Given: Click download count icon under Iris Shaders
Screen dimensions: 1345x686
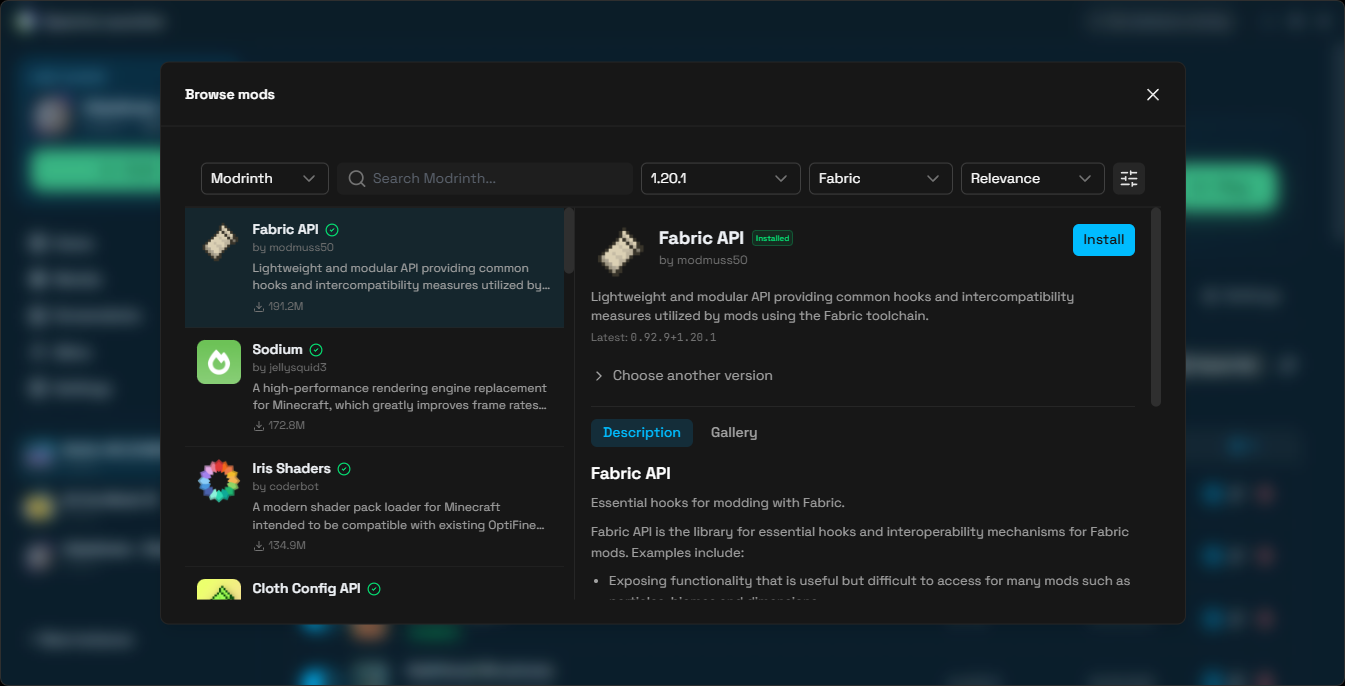Looking at the screenshot, I should (259, 546).
